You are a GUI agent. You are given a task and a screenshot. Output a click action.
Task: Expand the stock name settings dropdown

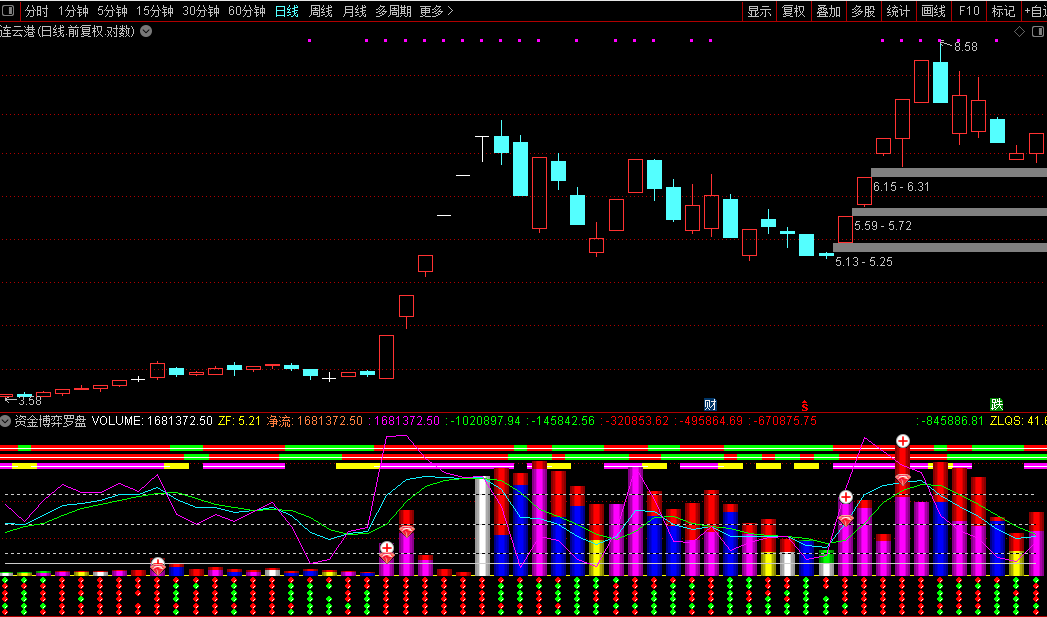pyautogui.click(x=146, y=31)
